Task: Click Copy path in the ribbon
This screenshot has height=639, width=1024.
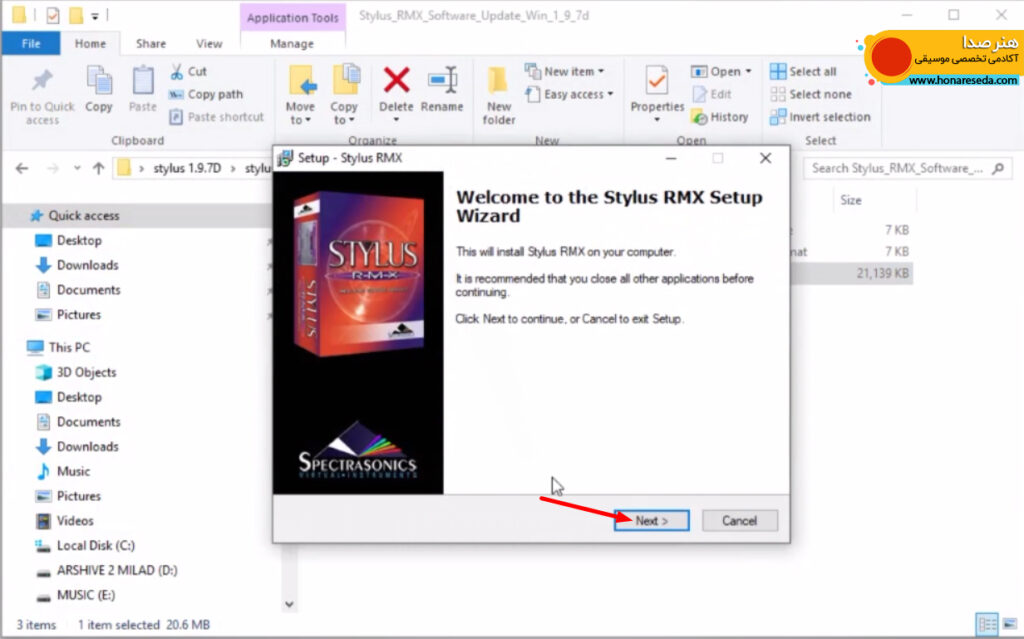Action: (x=206, y=95)
